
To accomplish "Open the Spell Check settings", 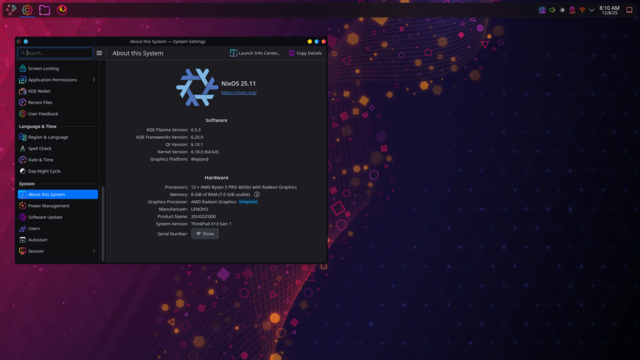I will click(x=58, y=149).
